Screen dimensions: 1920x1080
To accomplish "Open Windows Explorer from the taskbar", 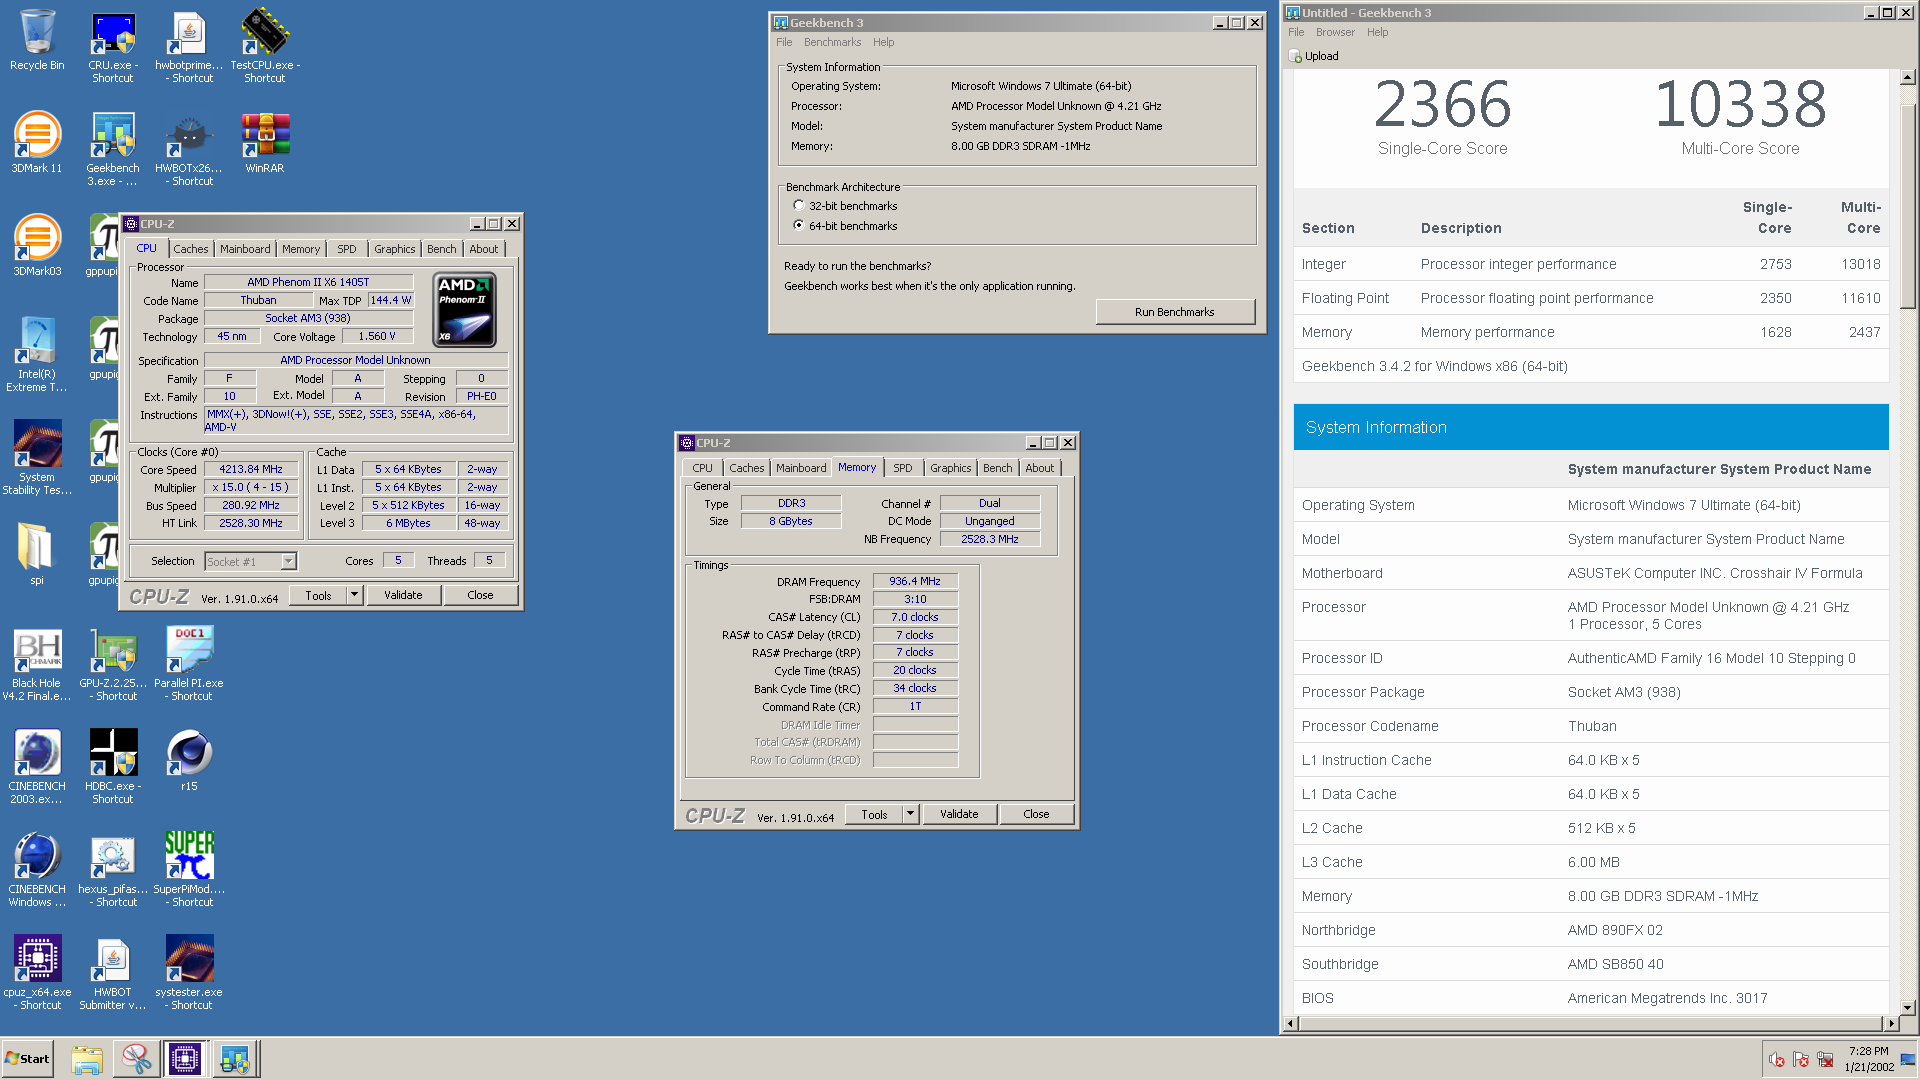I will coord(87,1059).
